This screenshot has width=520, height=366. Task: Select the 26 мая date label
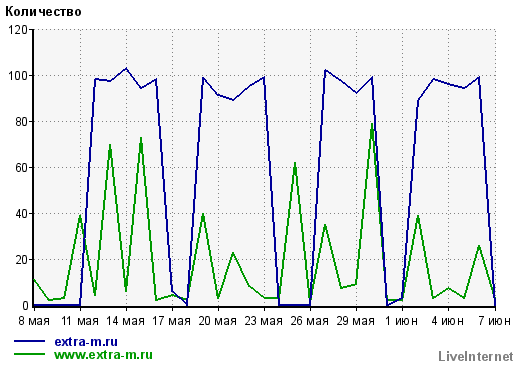pyautogui.click(x=310, y=321)
